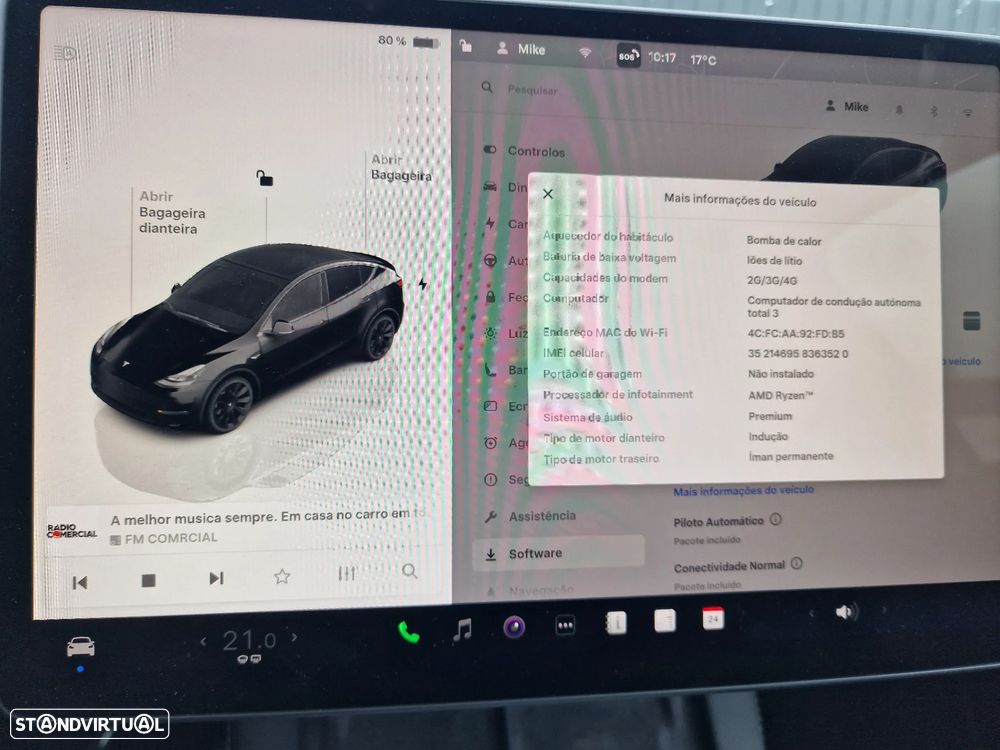The image size is (1000, 750).
Task: Open the vehicle manual app icon
Action: (x=615, y=622)
